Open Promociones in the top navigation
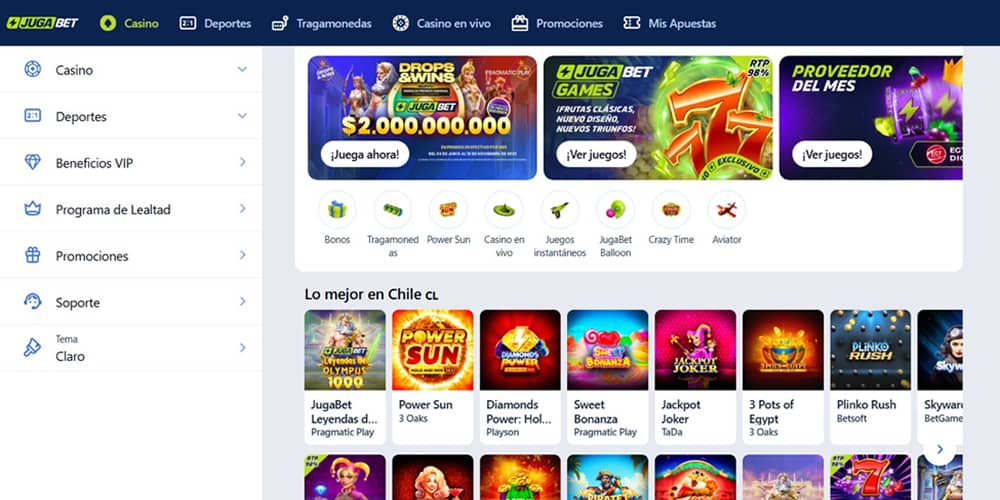Image resolution: width=1000 pixels, height=500 pixels. 557,24
